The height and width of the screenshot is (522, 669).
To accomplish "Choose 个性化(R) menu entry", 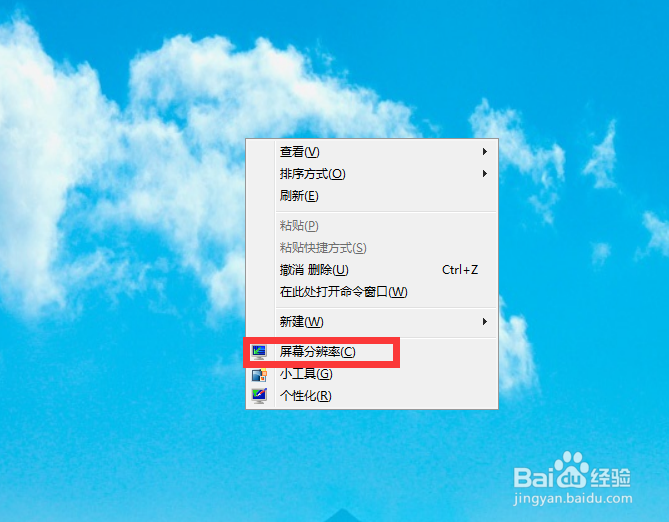I will point(372,396).
